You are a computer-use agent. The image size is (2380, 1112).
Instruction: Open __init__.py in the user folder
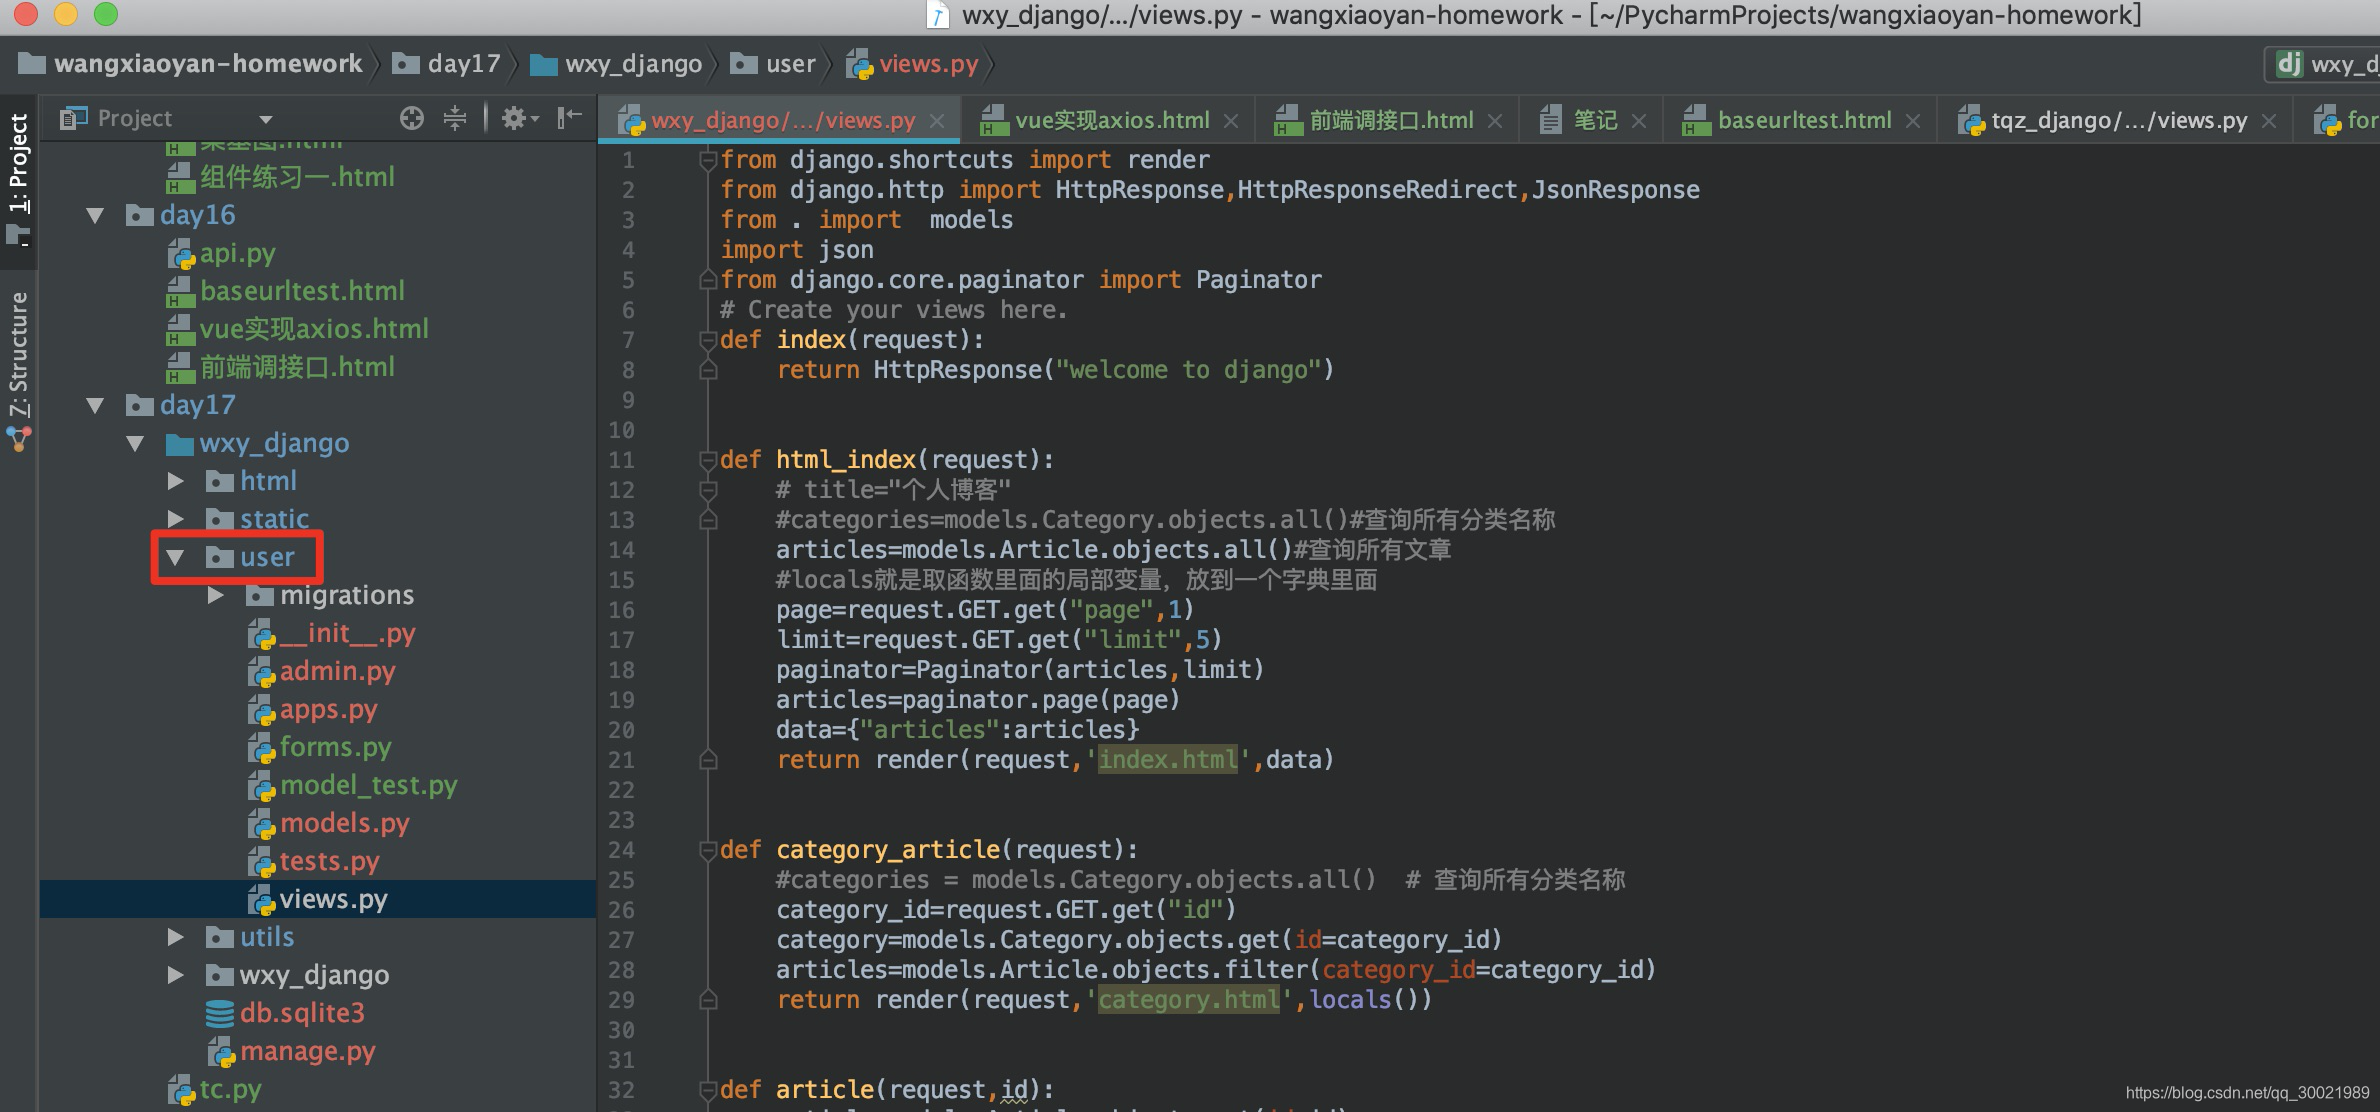331,633
